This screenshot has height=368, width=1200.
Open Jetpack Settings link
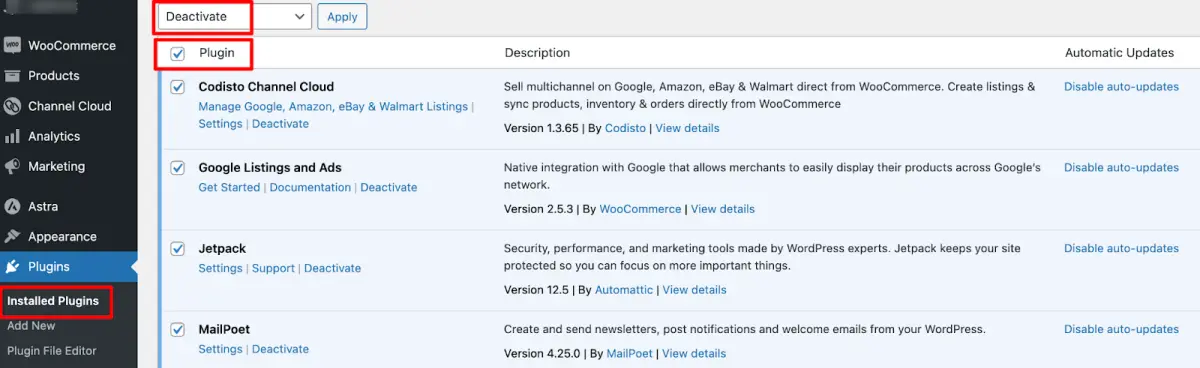(220, 268)
